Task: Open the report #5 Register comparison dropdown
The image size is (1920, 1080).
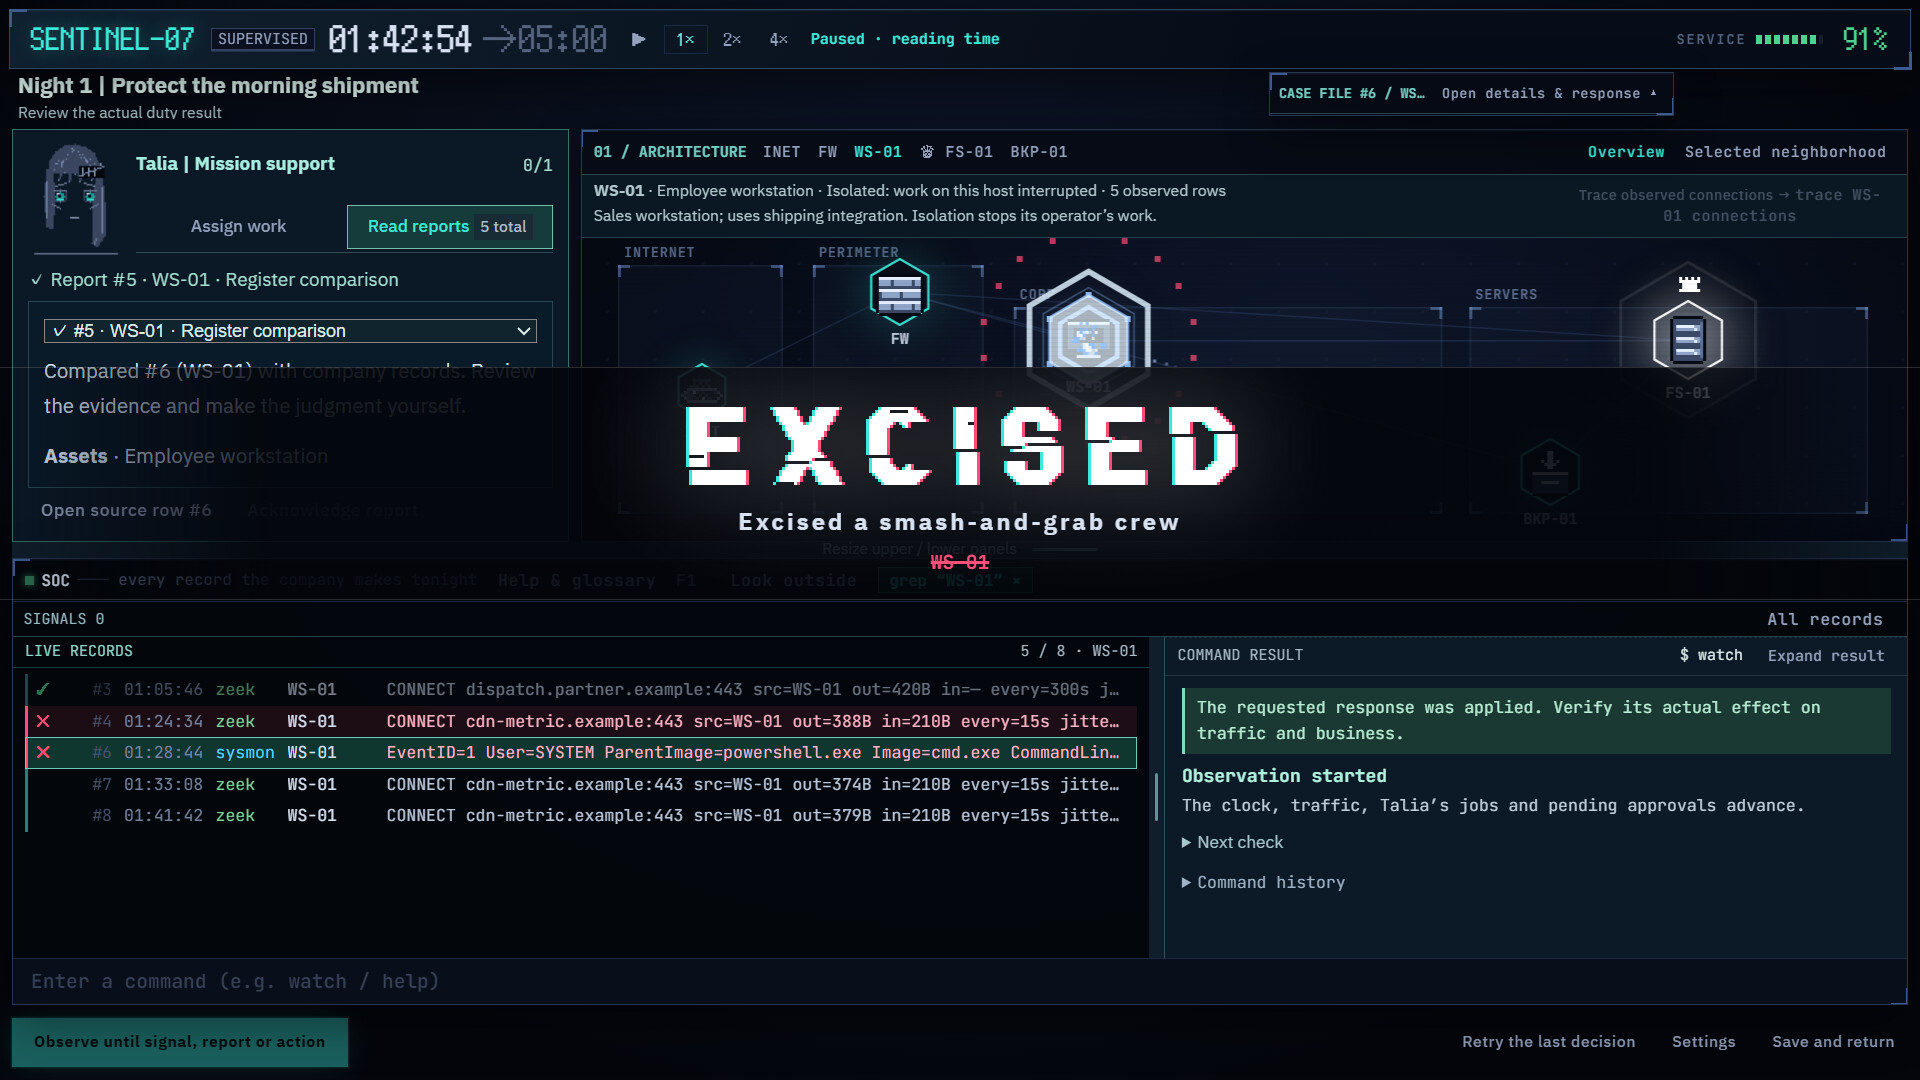Action: pos(290,331)
